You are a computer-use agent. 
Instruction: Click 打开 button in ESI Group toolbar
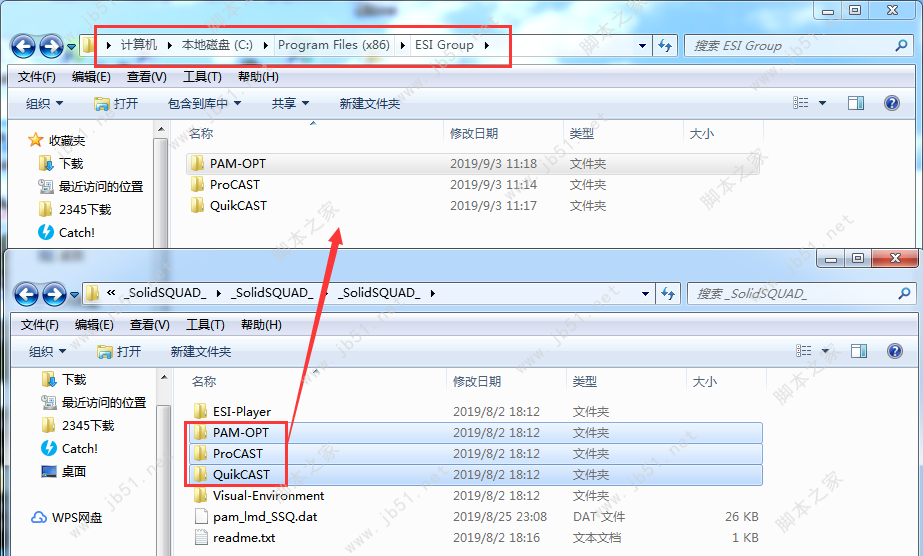click(x=116, y=104)
